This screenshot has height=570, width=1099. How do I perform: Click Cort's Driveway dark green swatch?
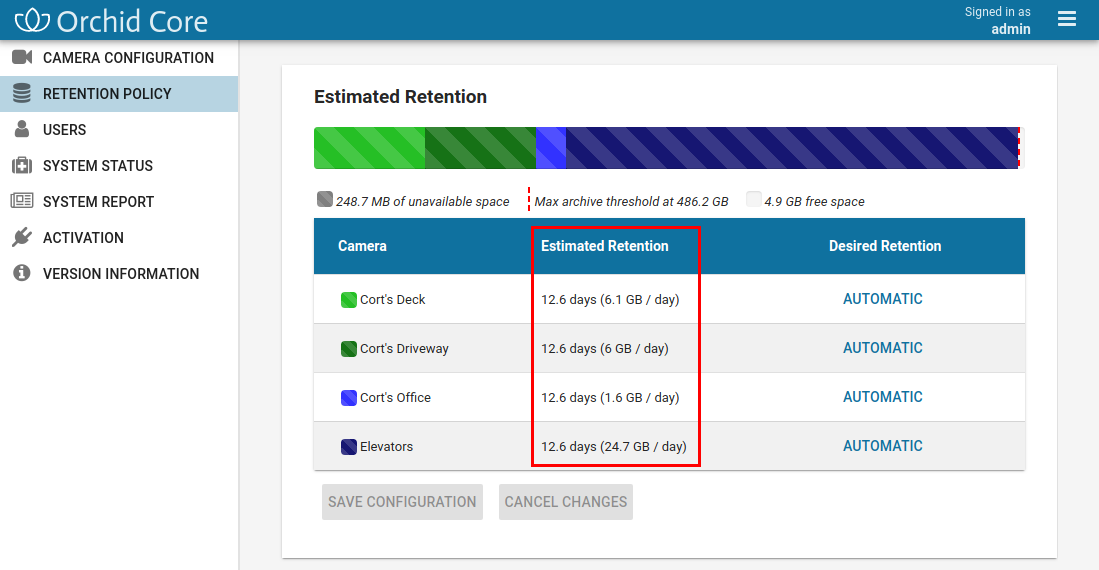pos(348,349)
